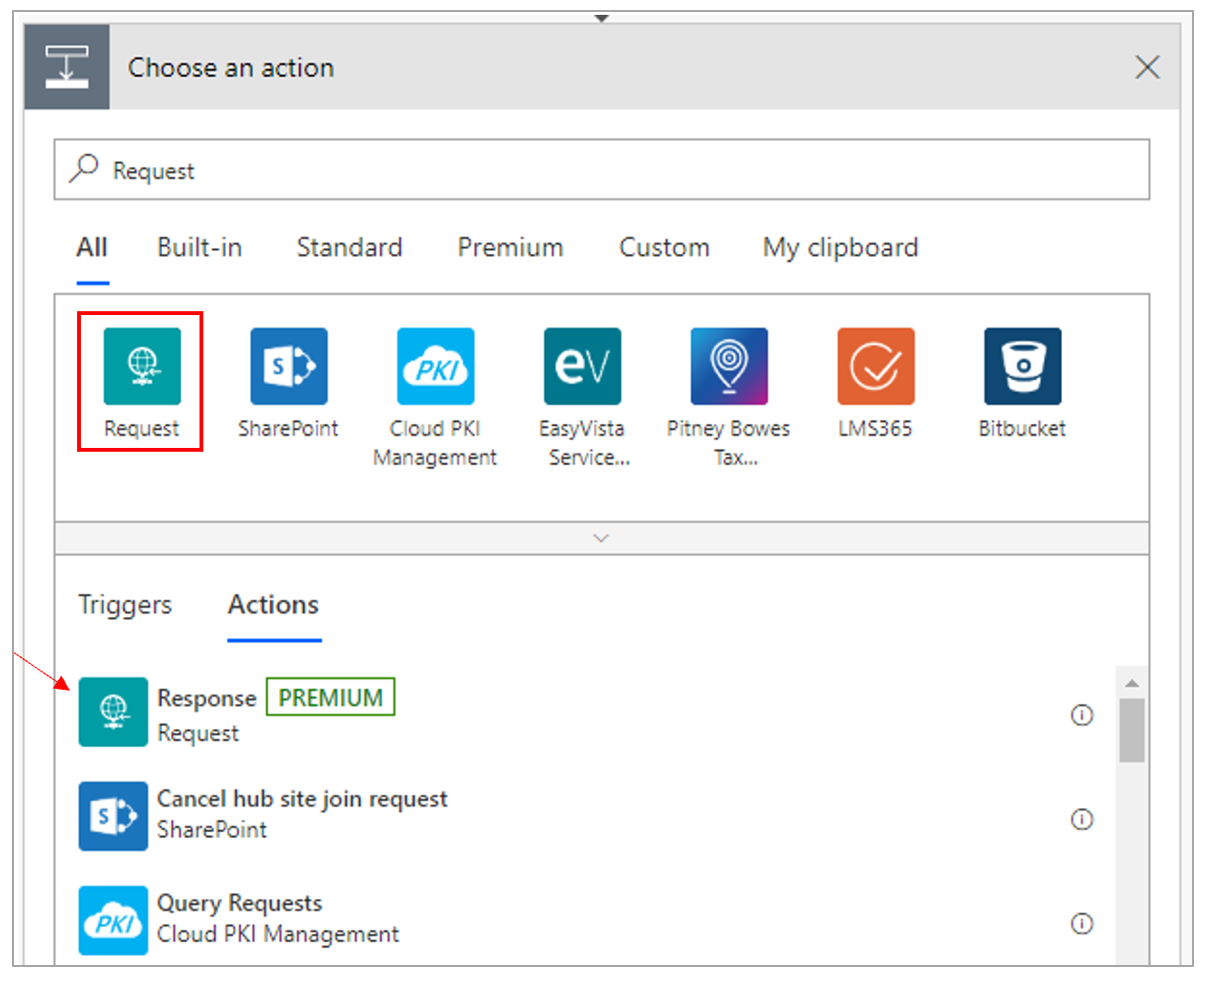Click the Response action's Request icon
Image resolution: width=1207 pixels, height=981 pixels.
(x=113, y=712)
